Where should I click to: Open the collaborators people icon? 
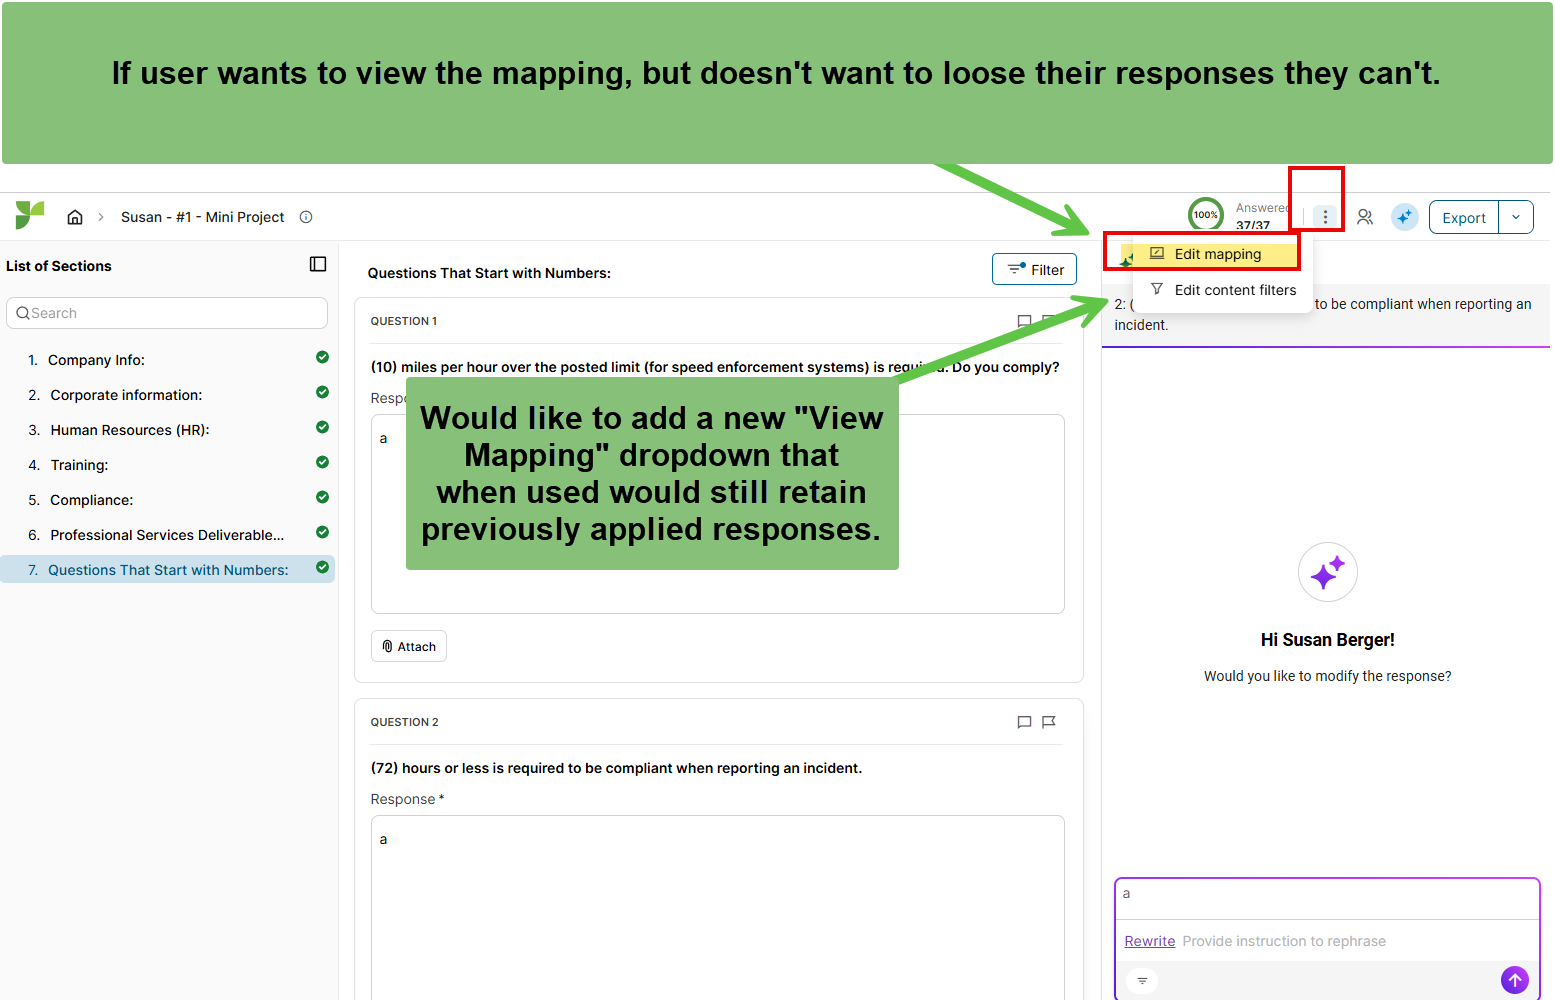coord(1365,217)
